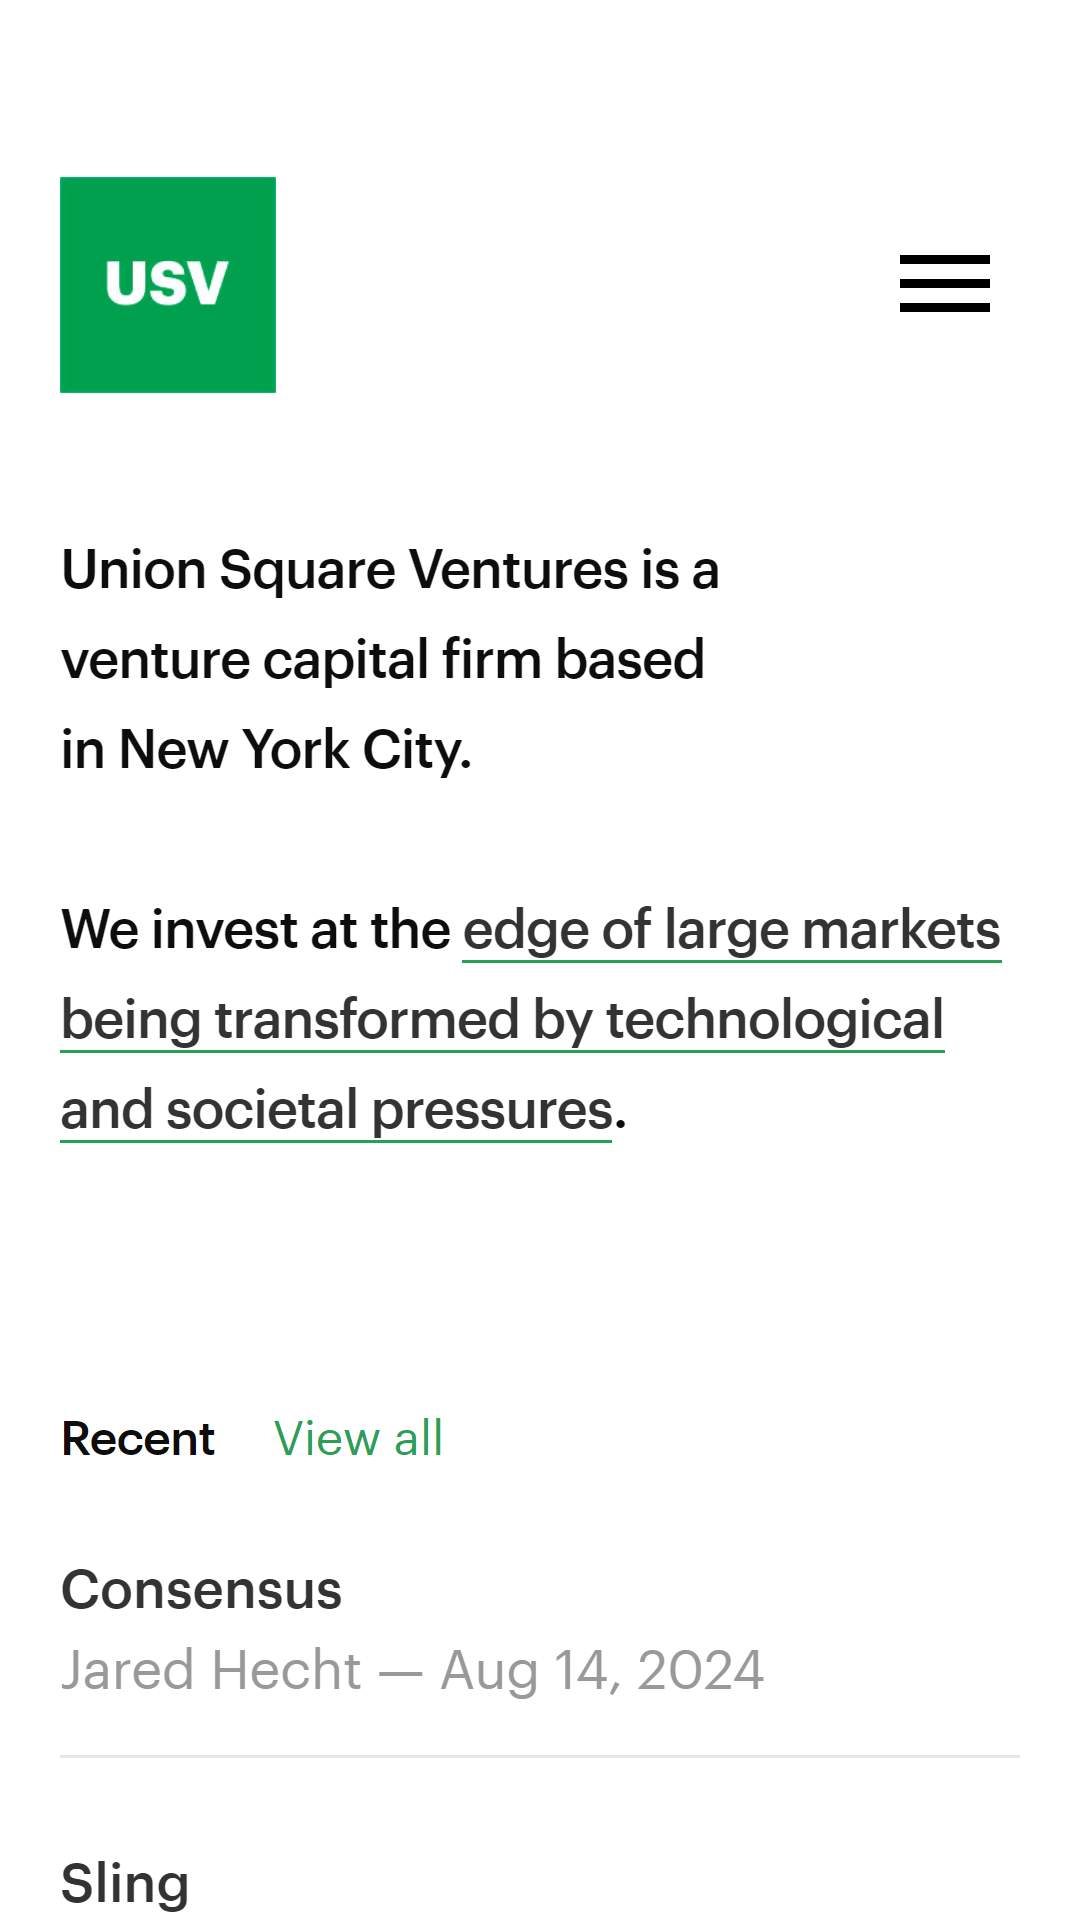Click the 'We invest at the' text
Screen dimensions: 1080x1920
pyautogui.click(x=256, y=930)
